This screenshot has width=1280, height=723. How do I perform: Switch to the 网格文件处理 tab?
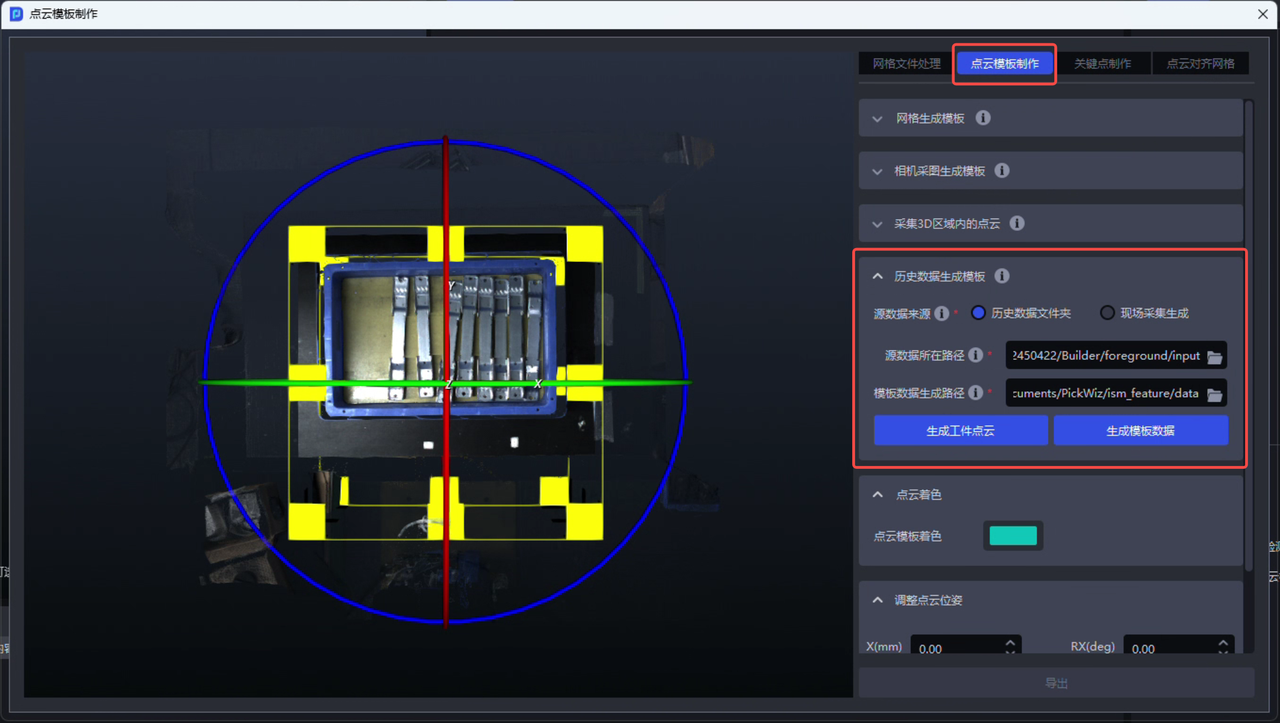pos(906,64)
